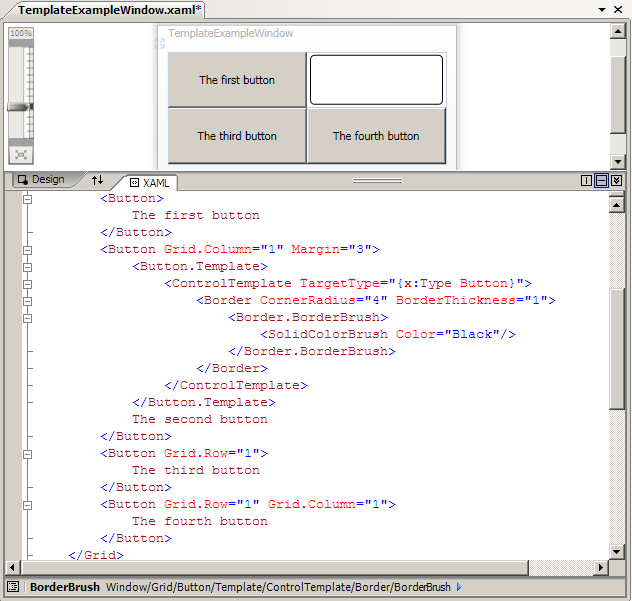Collapse the ControlTemplate node
Screen dimensions: 632x601
[x=27, y=284]
